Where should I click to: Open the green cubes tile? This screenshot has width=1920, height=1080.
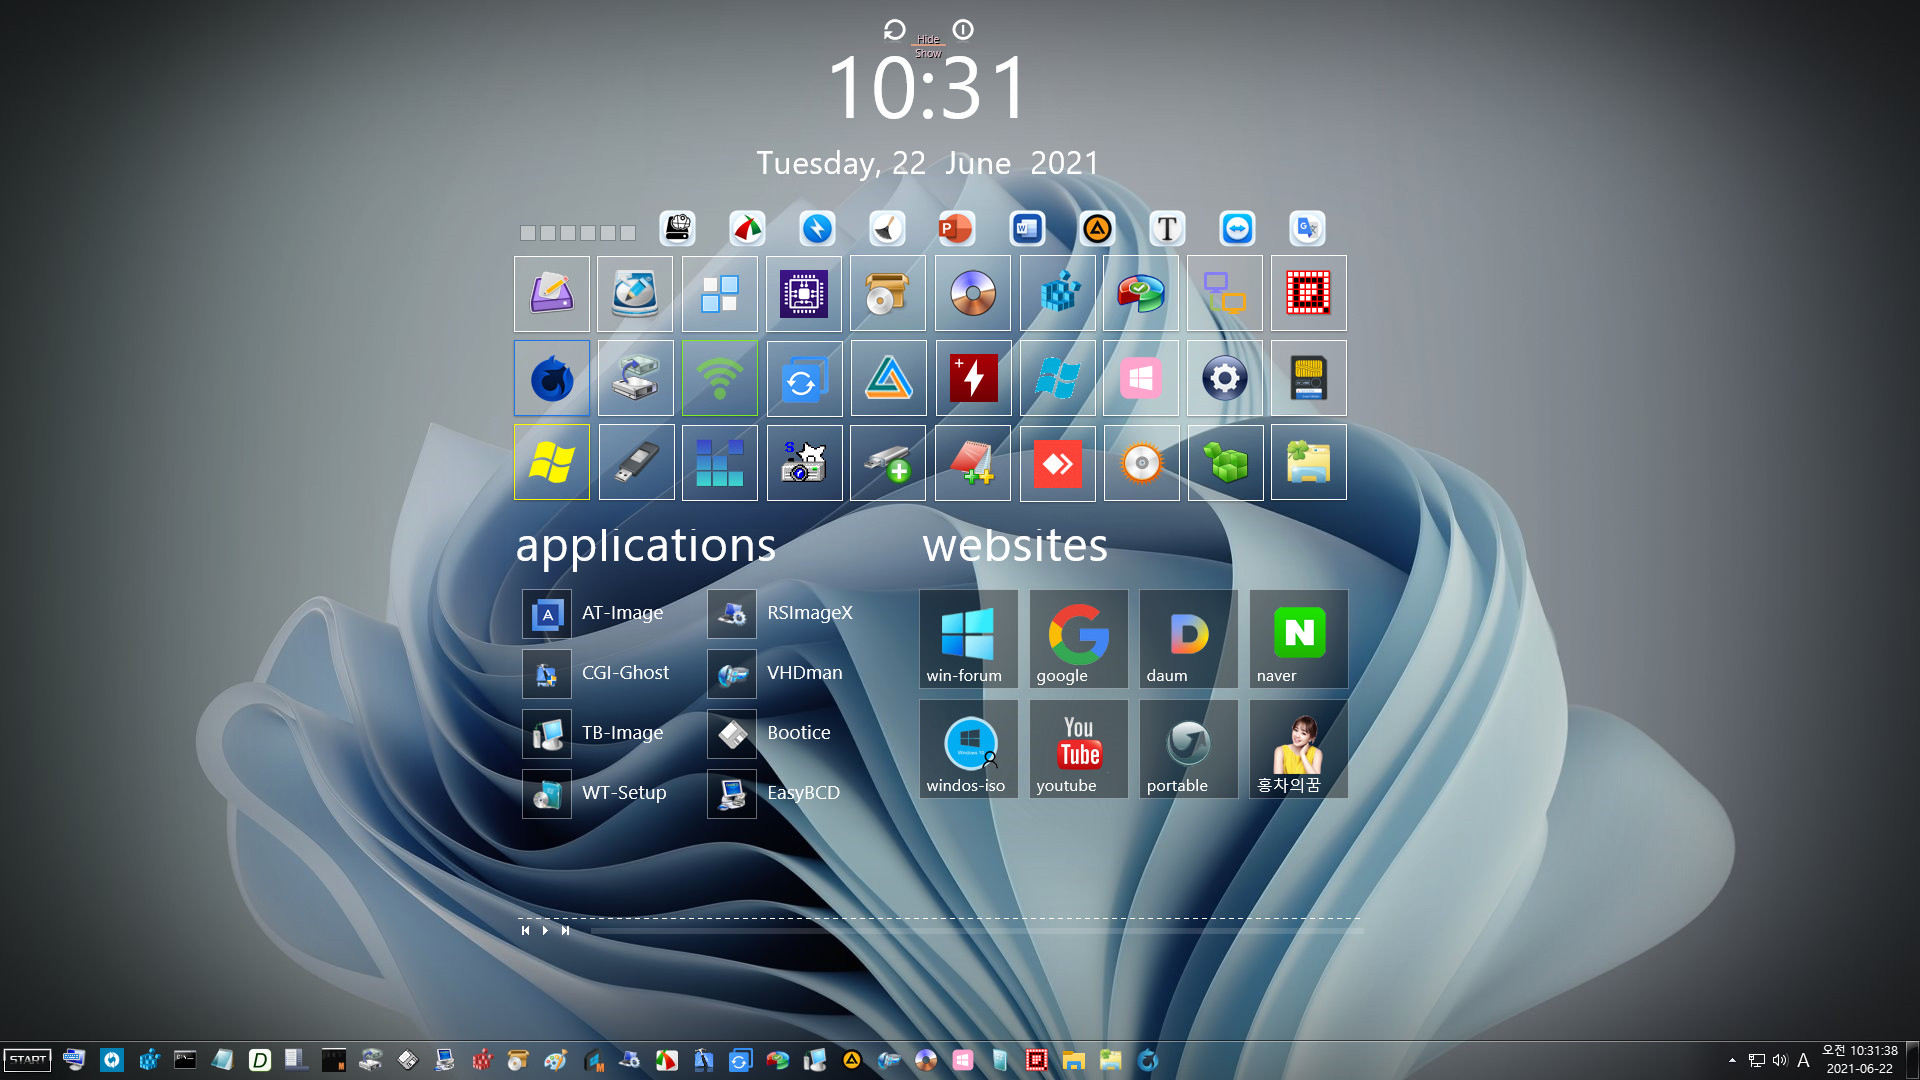coord(1225,462)
